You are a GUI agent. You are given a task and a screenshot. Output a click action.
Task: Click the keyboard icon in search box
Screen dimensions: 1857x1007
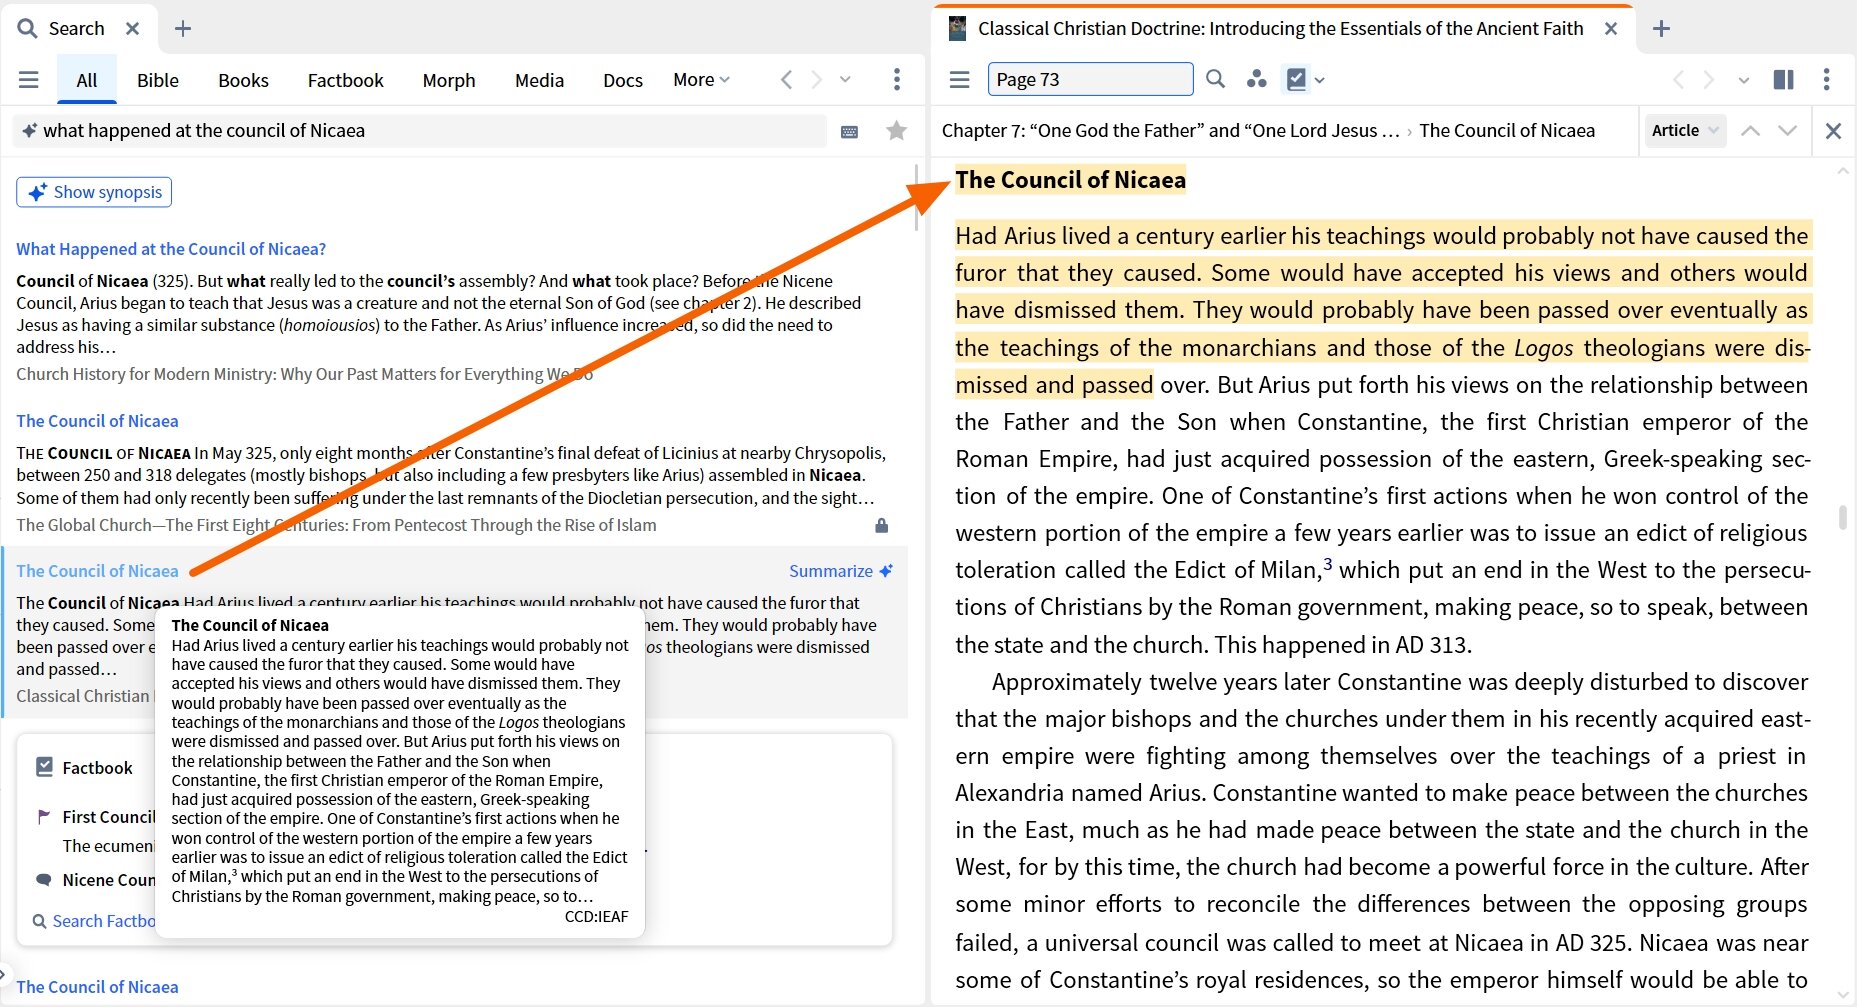[849, 132]
